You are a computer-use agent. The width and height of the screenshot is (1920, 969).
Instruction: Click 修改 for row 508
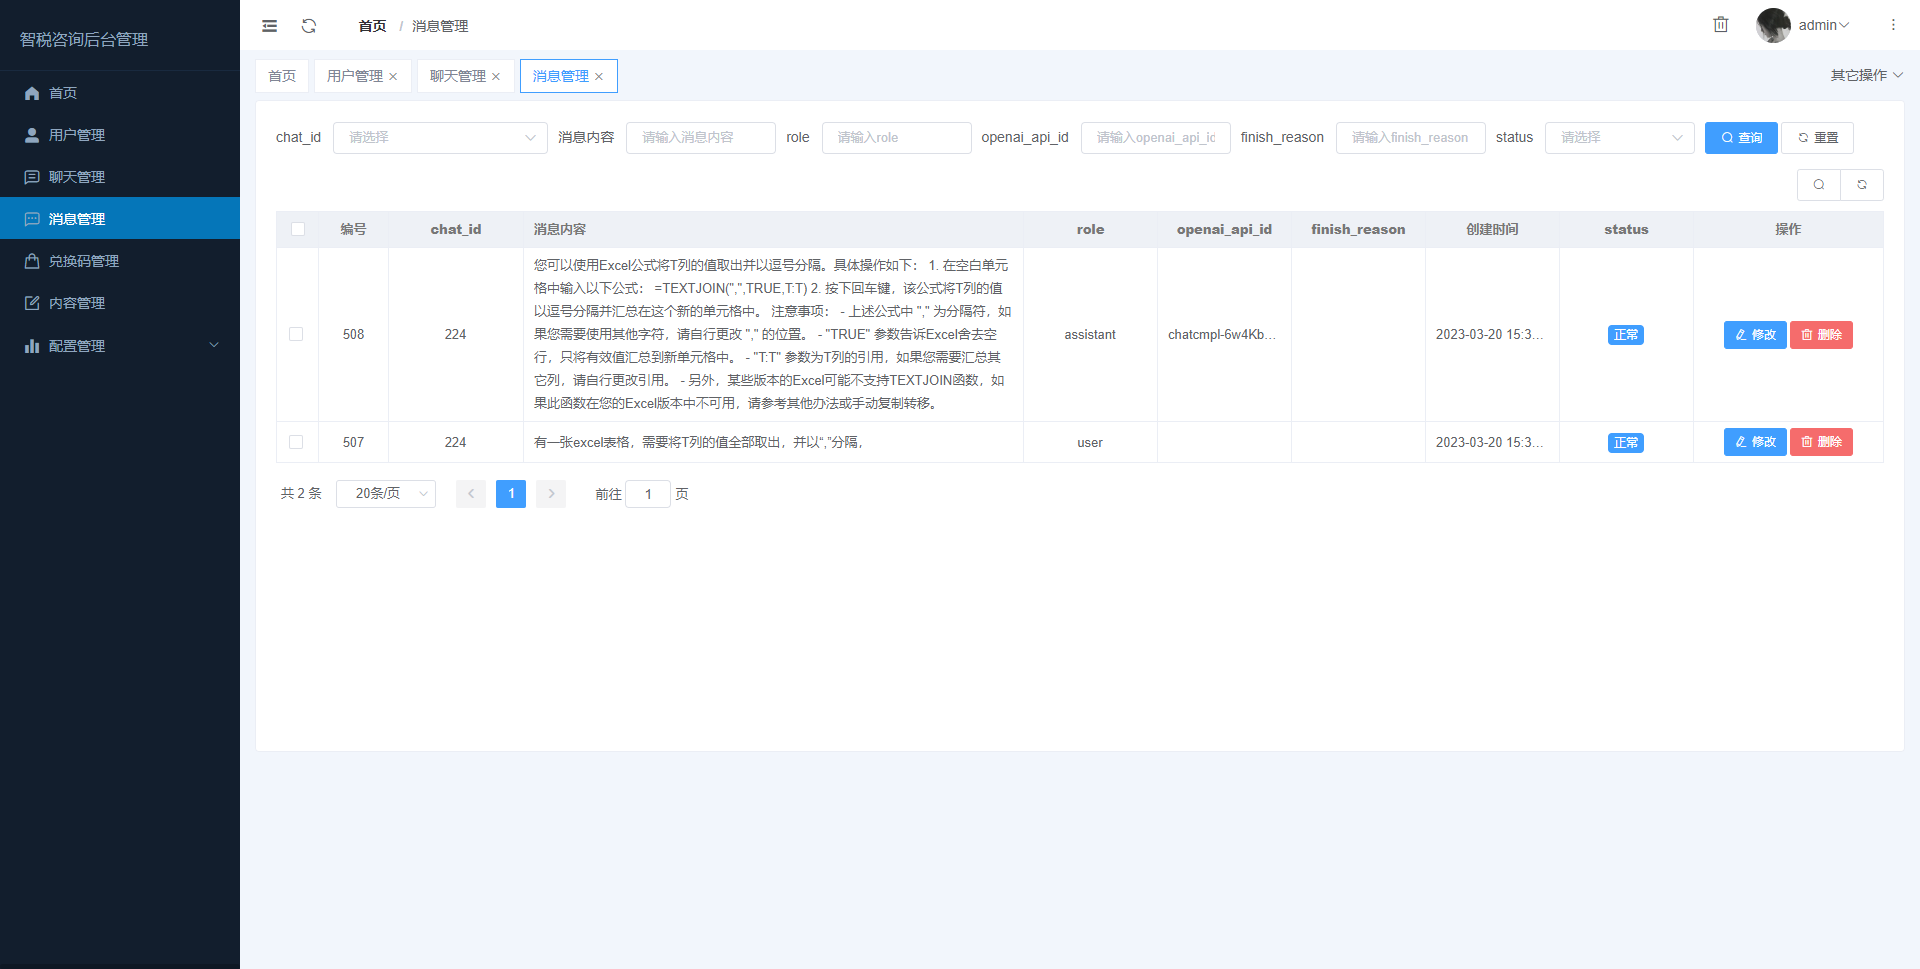pyautogui.click(x=1755, y=335)
